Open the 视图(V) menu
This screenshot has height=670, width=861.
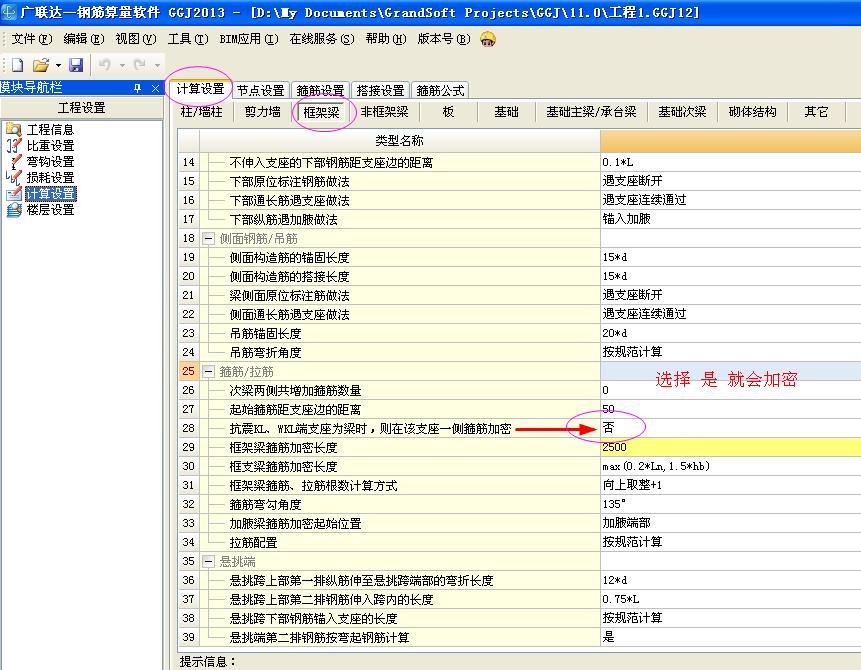[x=136, y=39]
